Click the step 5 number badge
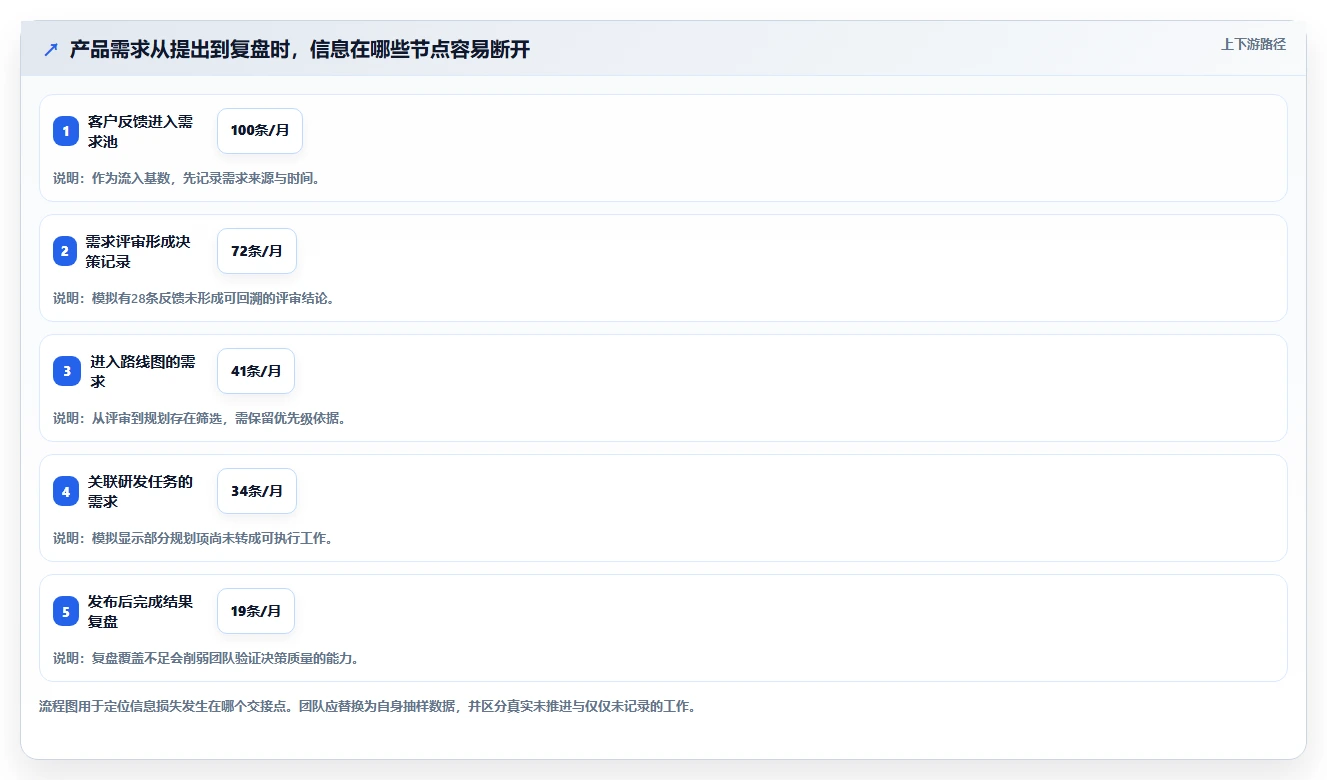1327x780 pixels. (66, 611)
